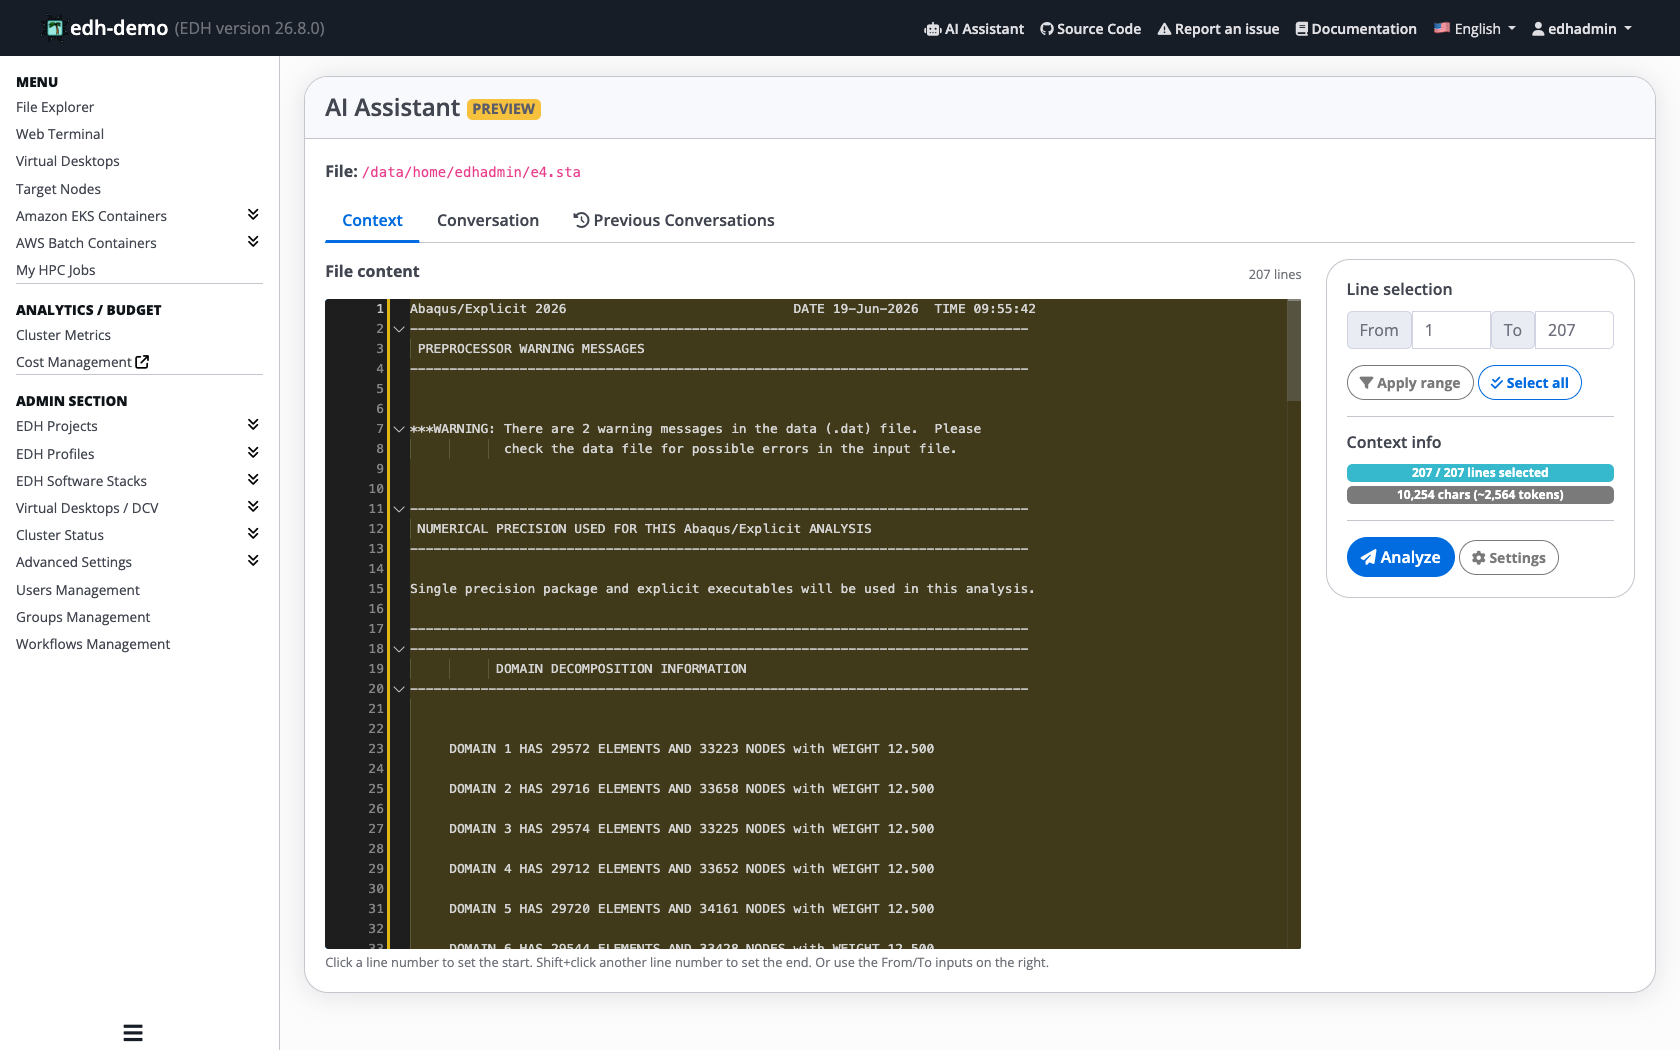Screen dimensions: 1680x1050
Task: Switch to the Context tab
Action: point(372,220)
